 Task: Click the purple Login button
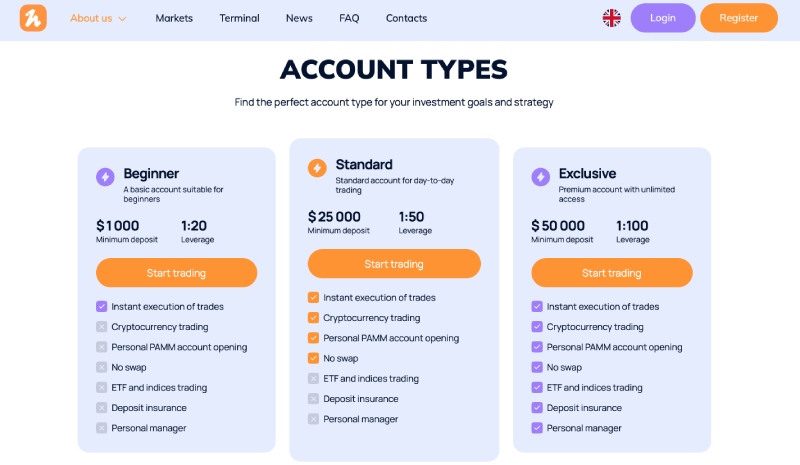[x=663, y=18]
